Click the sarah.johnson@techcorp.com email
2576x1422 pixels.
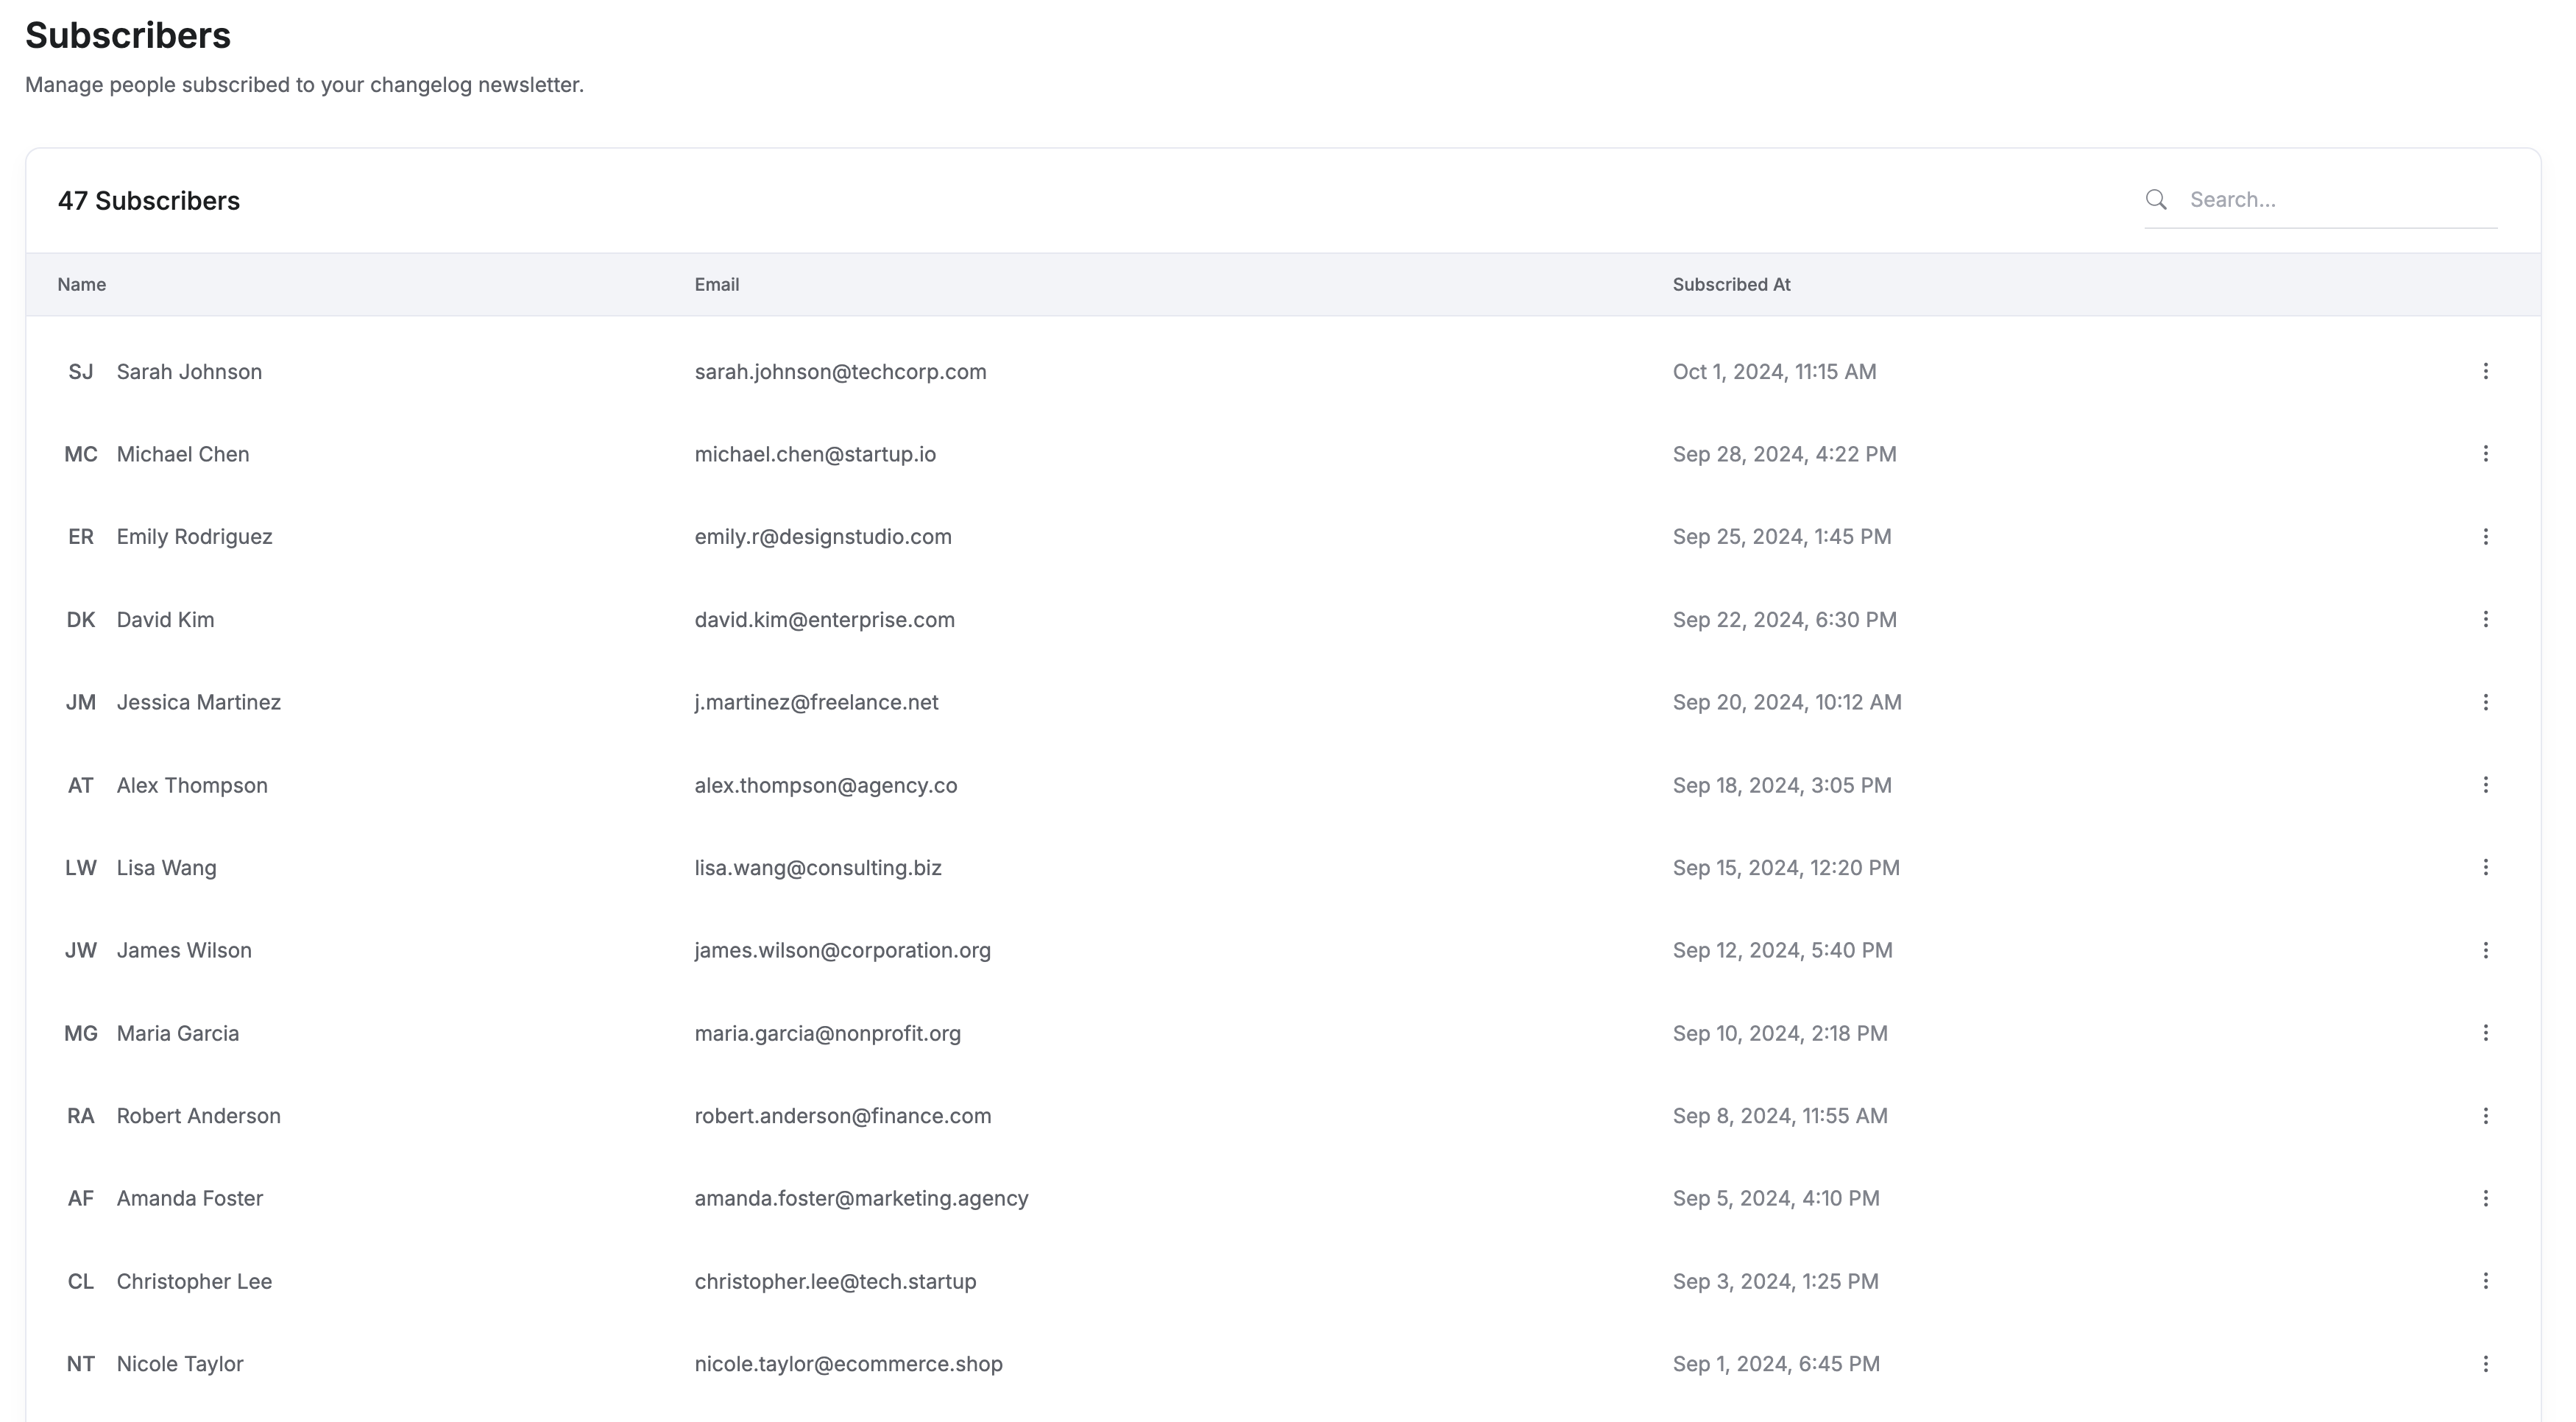click(840, 372)
